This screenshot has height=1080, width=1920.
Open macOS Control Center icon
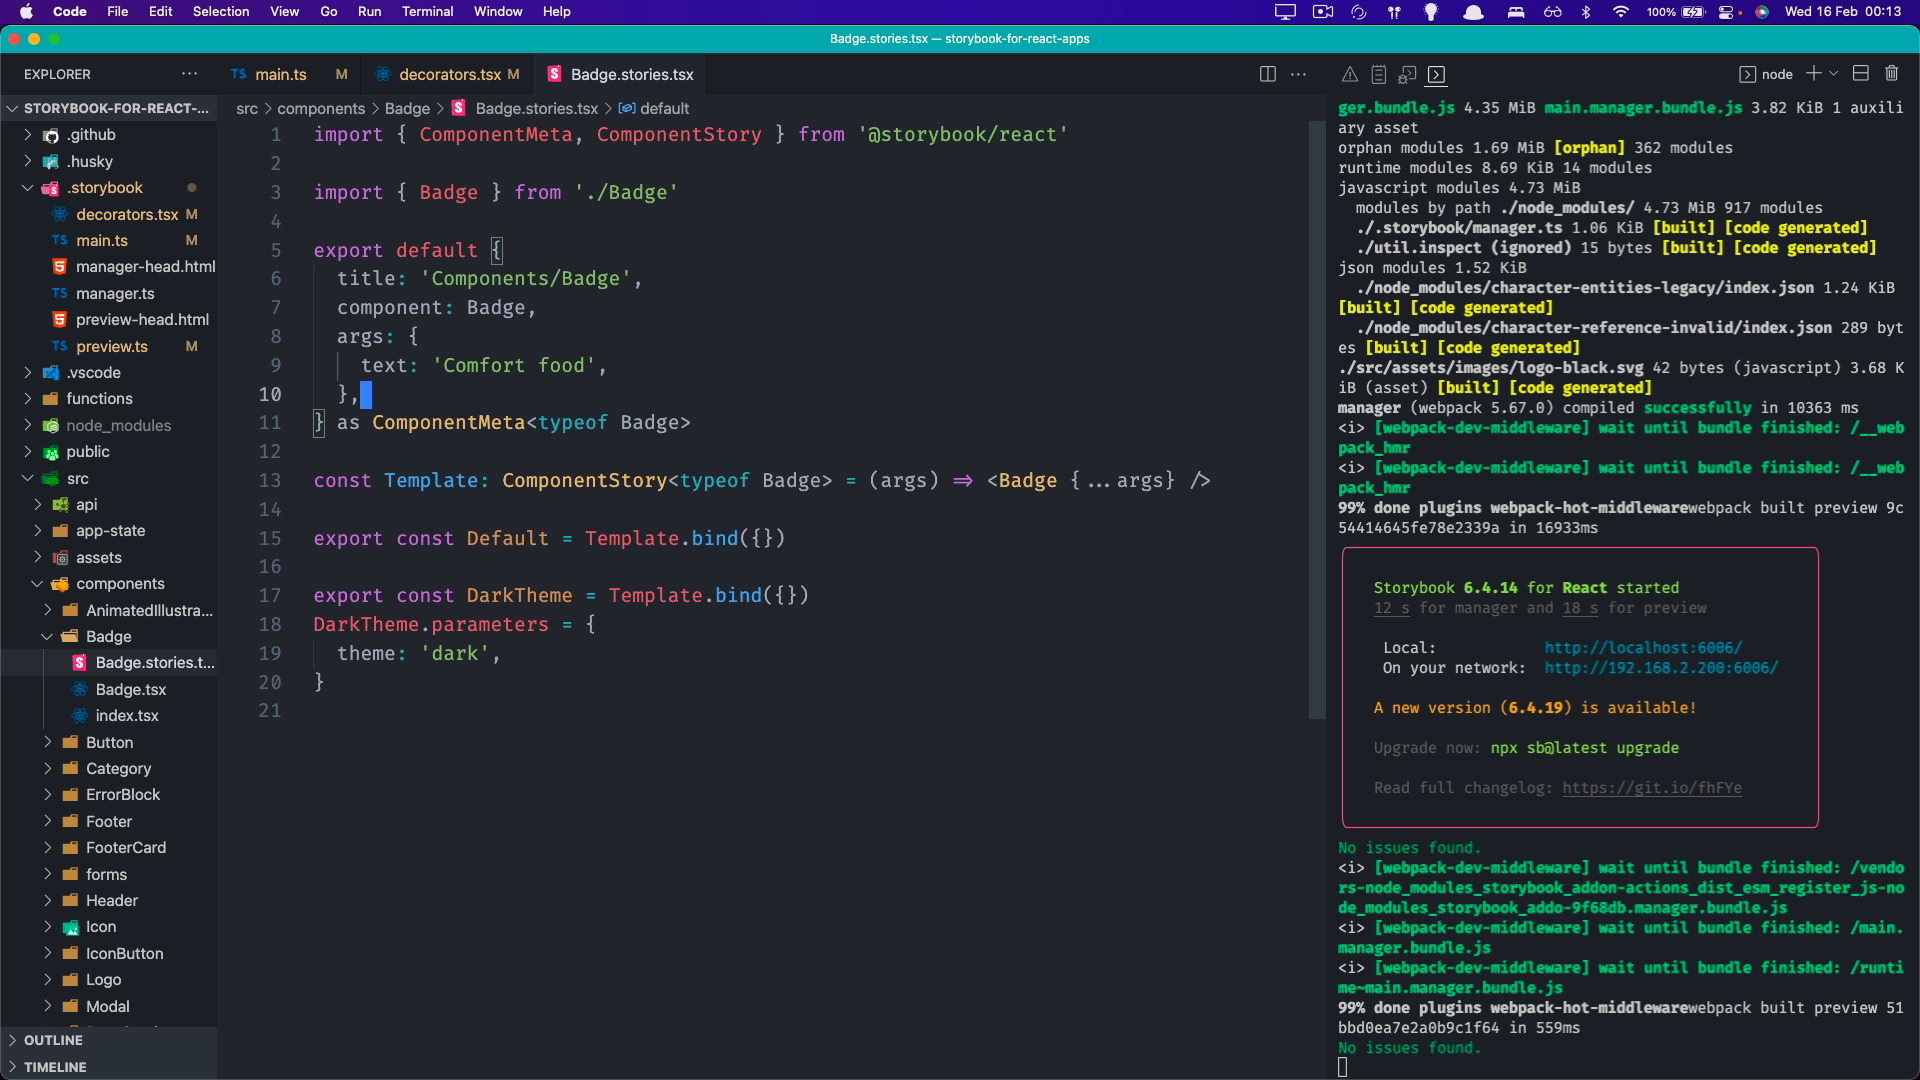tap(1728, 12)
